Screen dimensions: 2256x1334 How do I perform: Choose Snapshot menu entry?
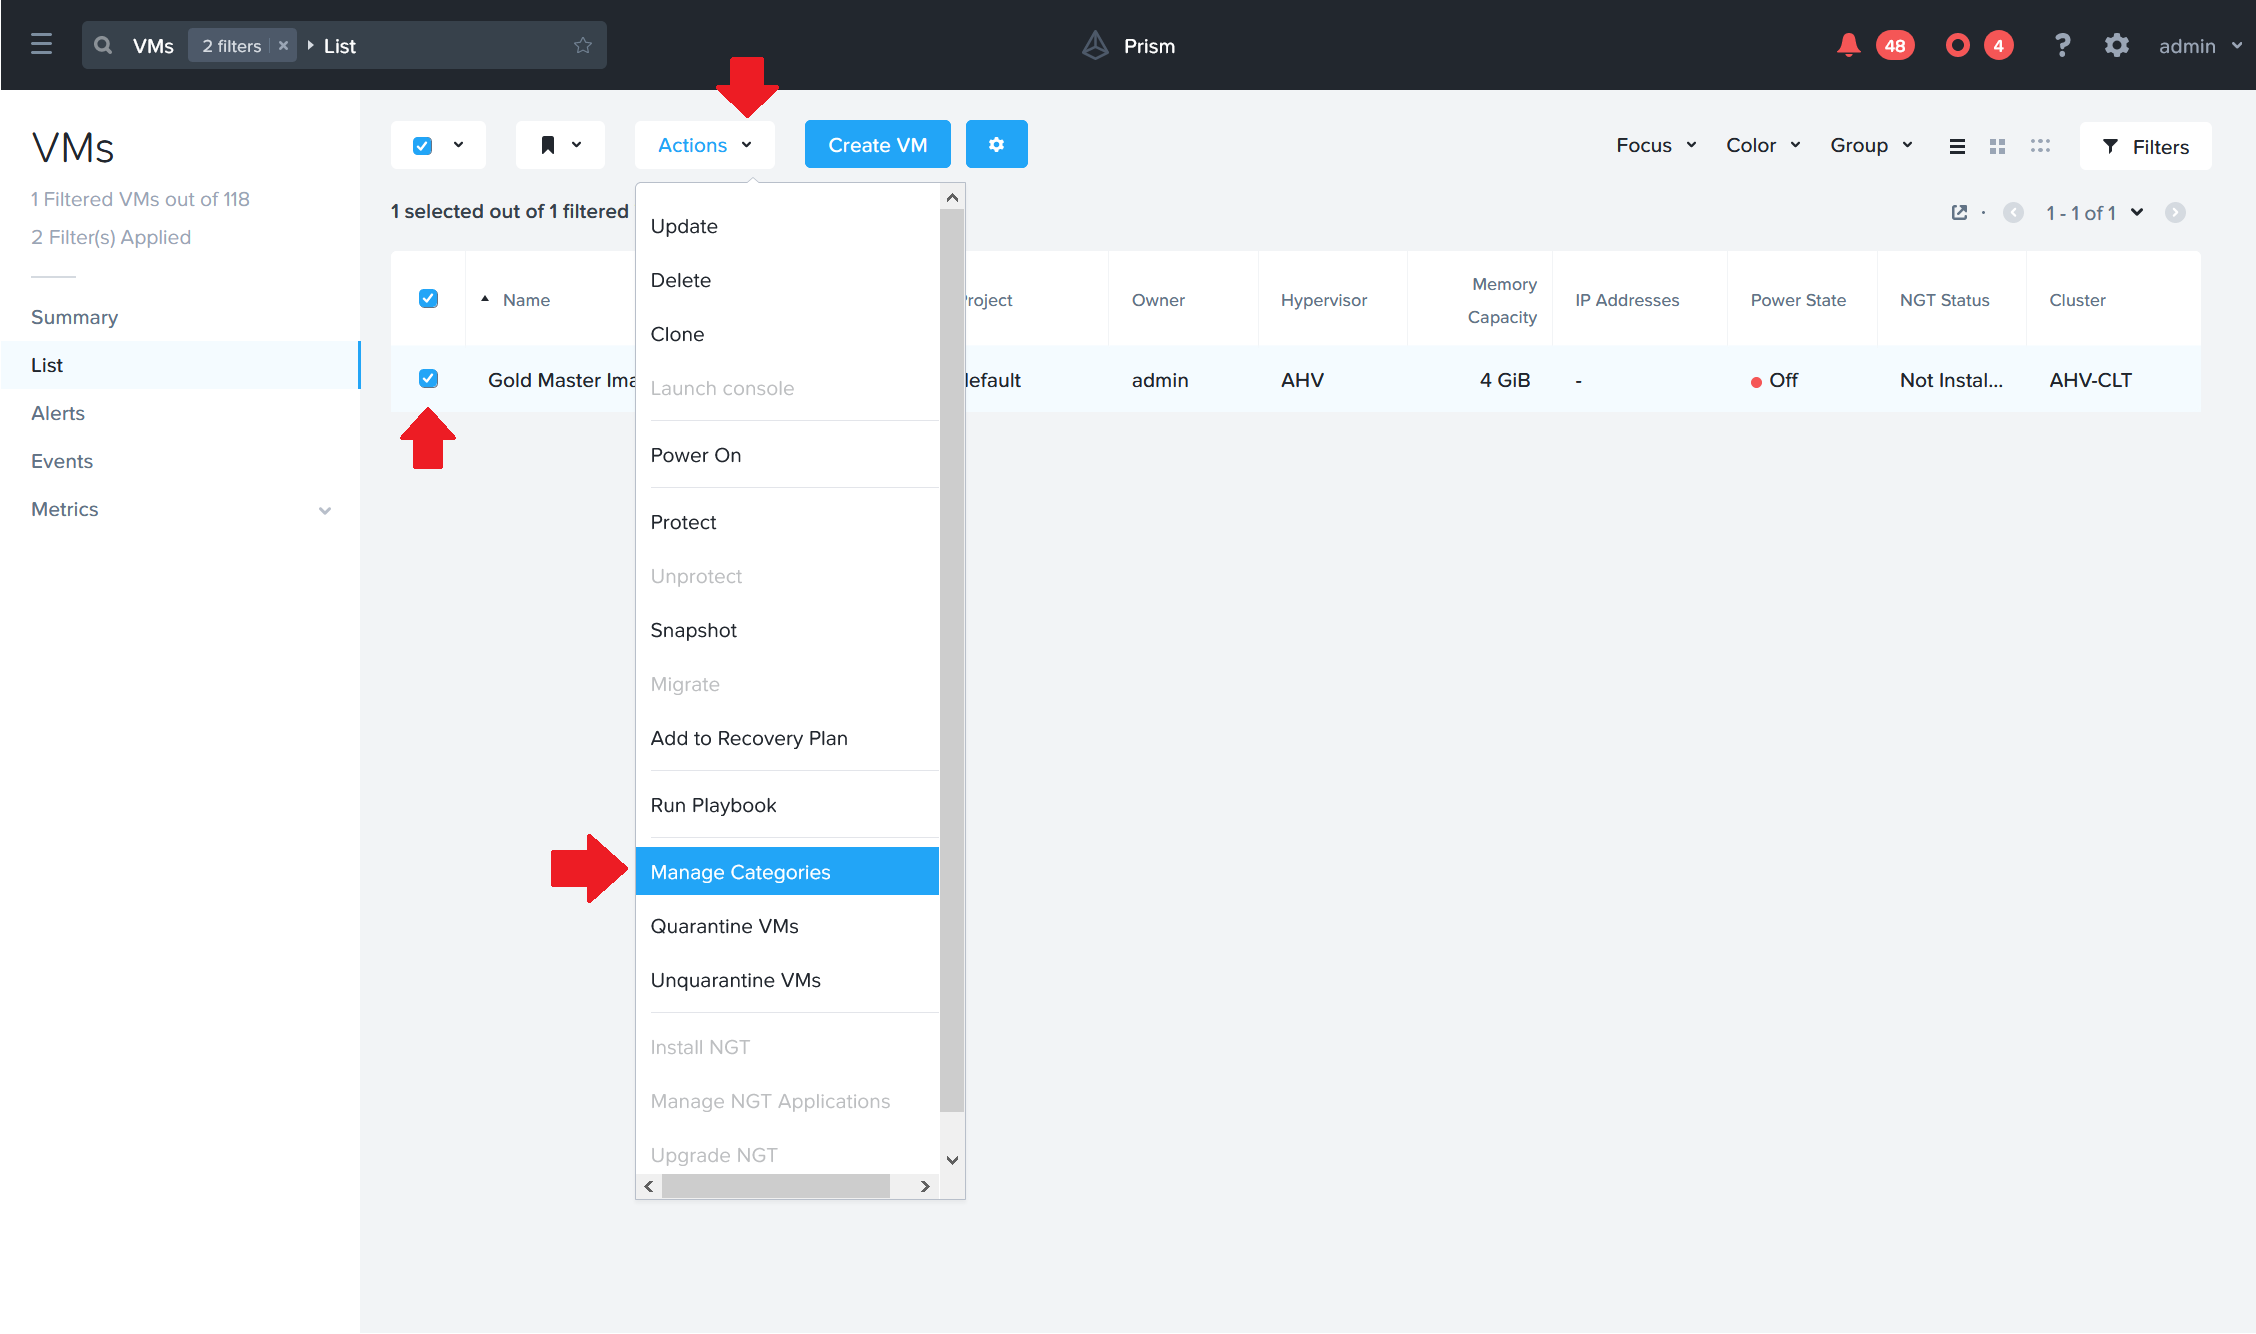click(787, 630)
